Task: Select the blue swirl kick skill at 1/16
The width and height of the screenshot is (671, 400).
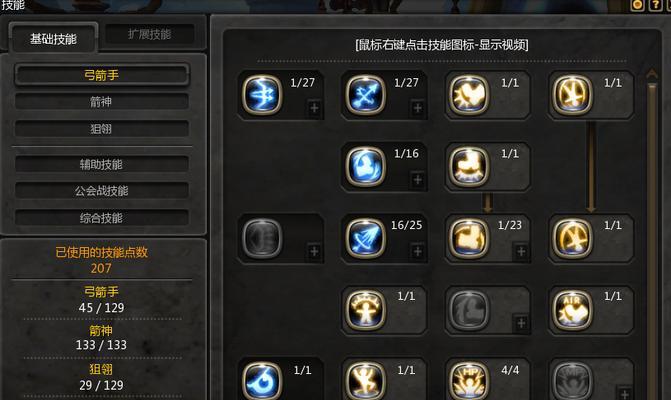Action: click(x=365, y=166)
